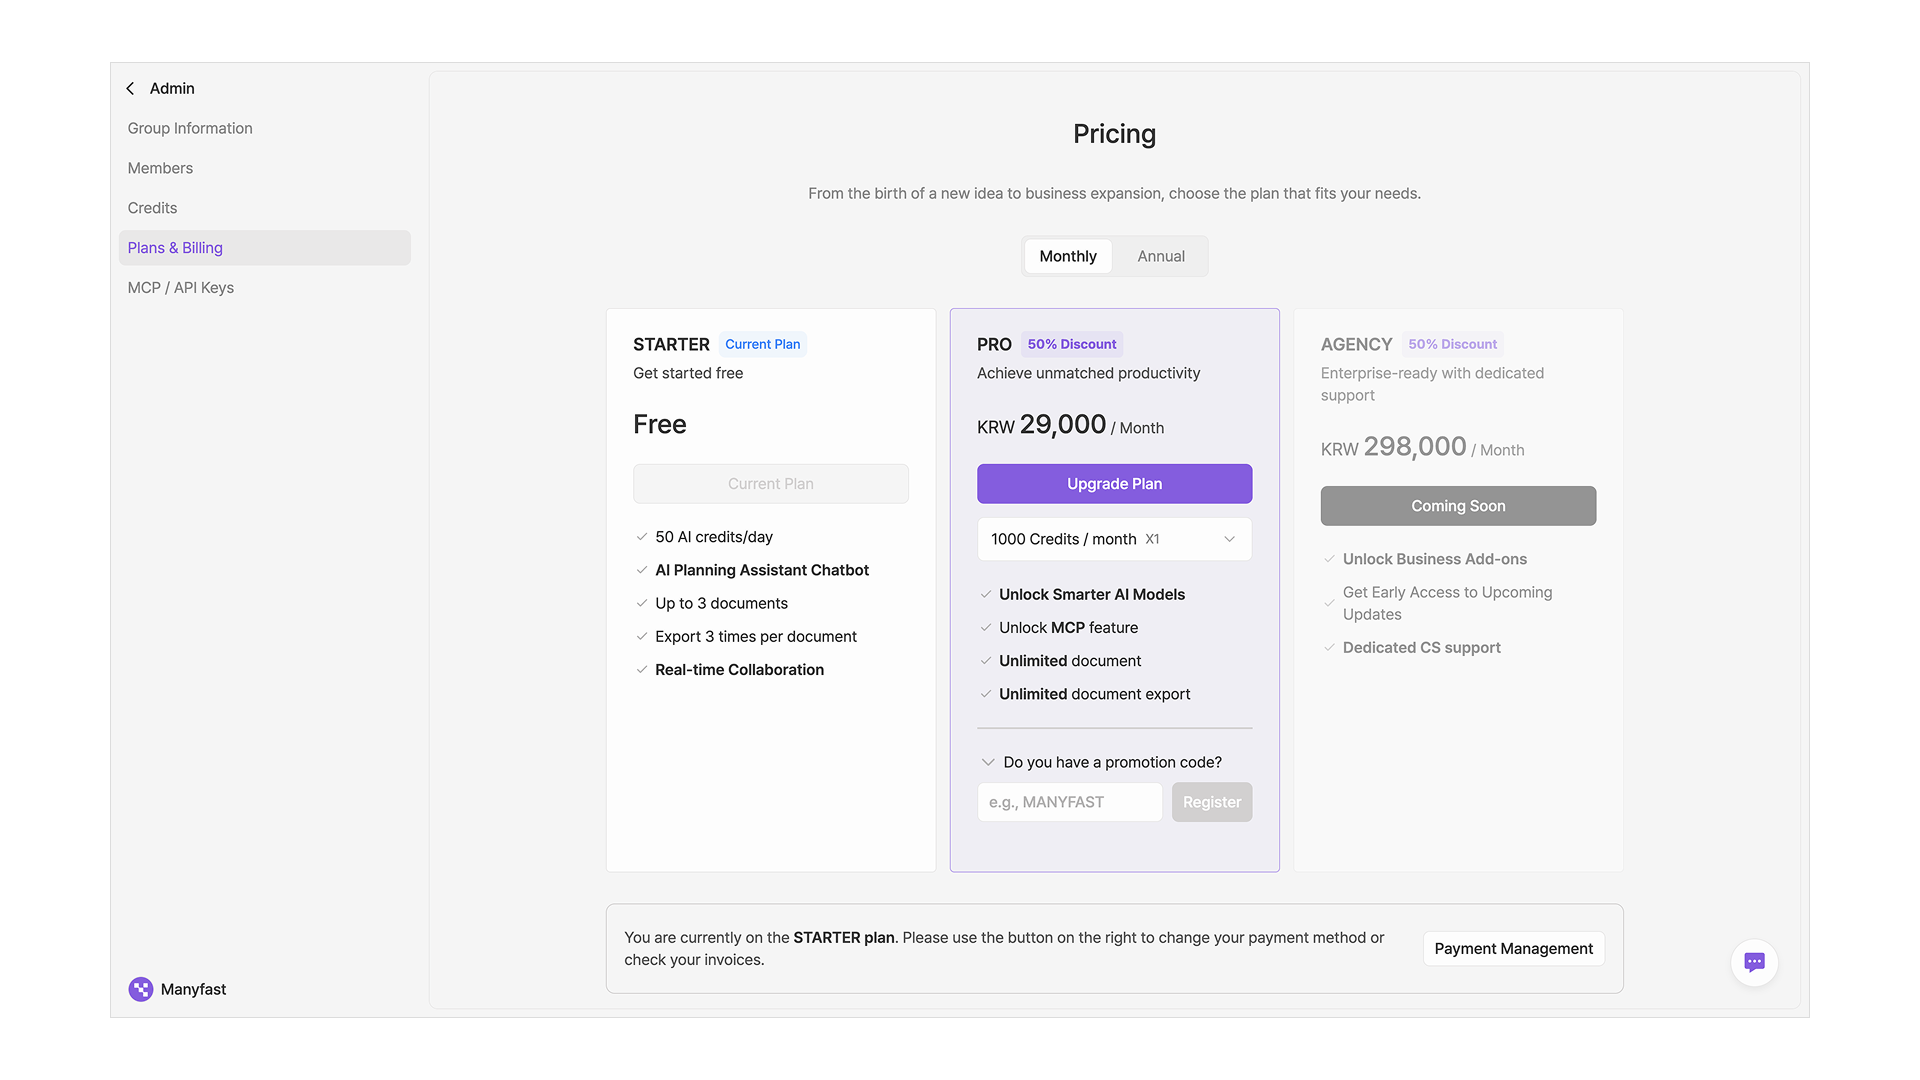The width and height of the screenshot is (1920, 1080).
Task: Click the 50% Discount badge on PRO
Action: tap(1071, 344)
